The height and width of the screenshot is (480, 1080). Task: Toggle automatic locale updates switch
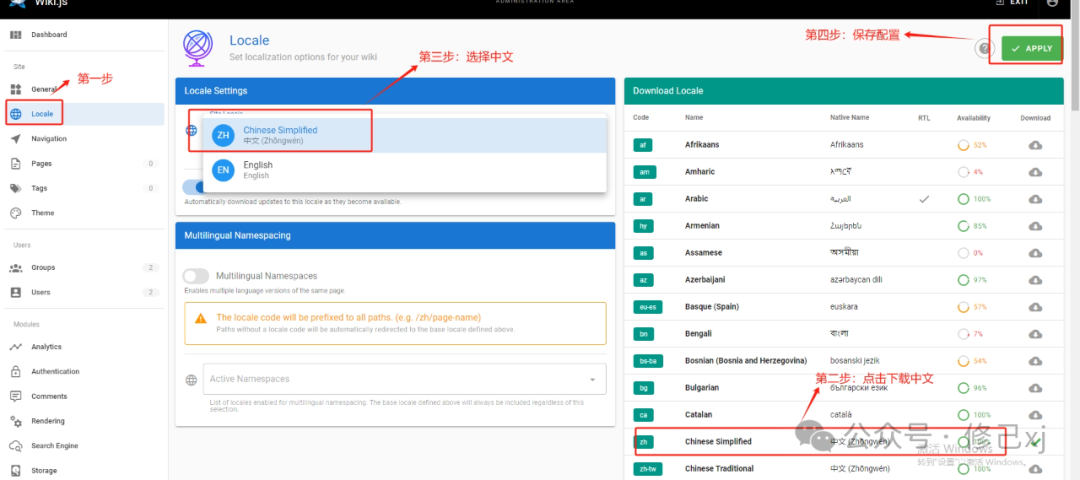point(193,187)
